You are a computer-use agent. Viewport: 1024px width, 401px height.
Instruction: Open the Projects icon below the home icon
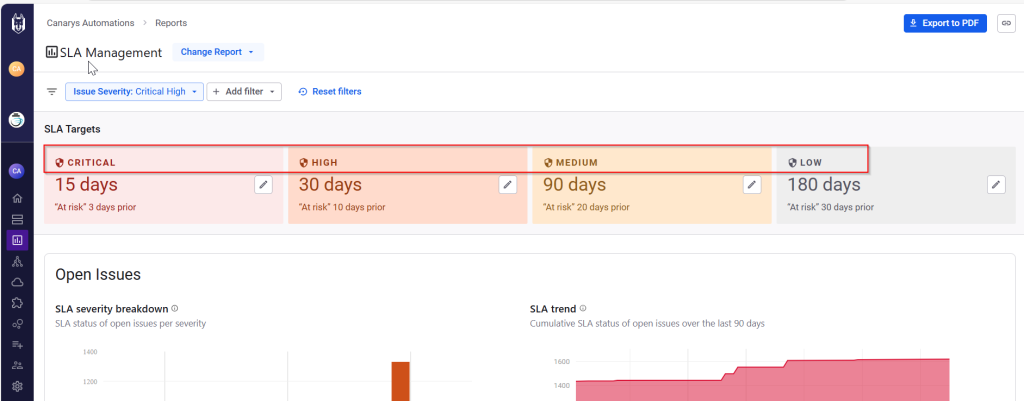pos(17,219)
